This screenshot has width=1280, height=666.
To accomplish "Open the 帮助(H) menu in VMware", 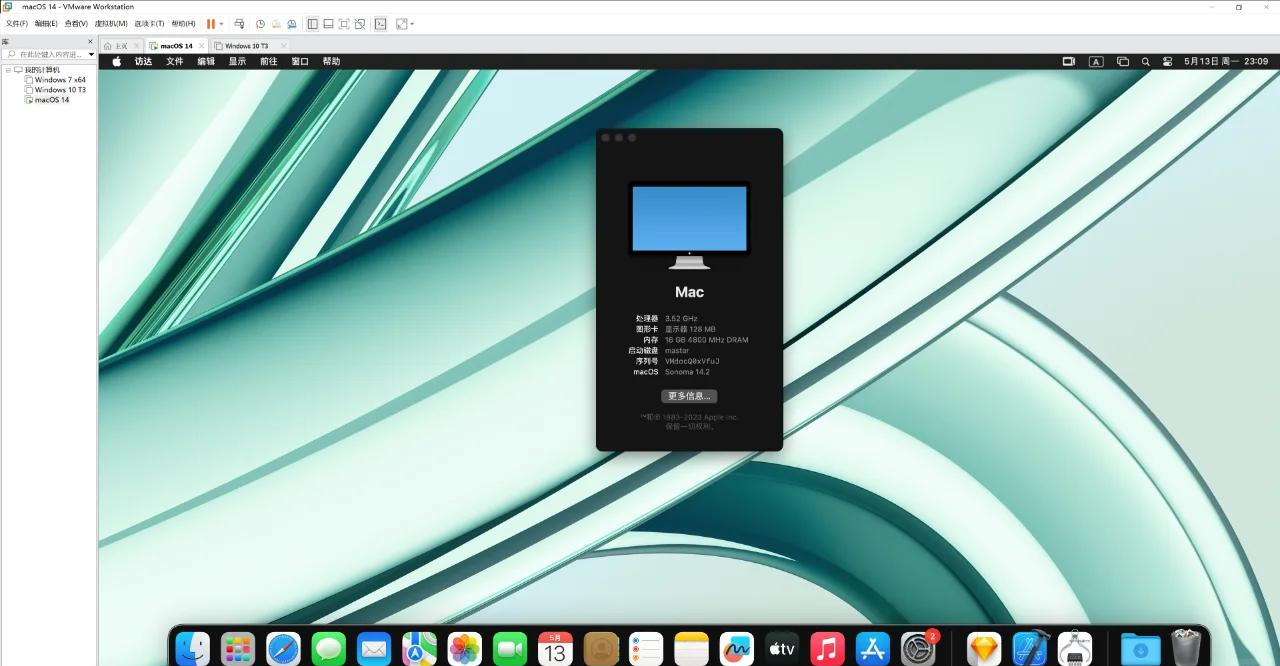I will coord(183,23).
